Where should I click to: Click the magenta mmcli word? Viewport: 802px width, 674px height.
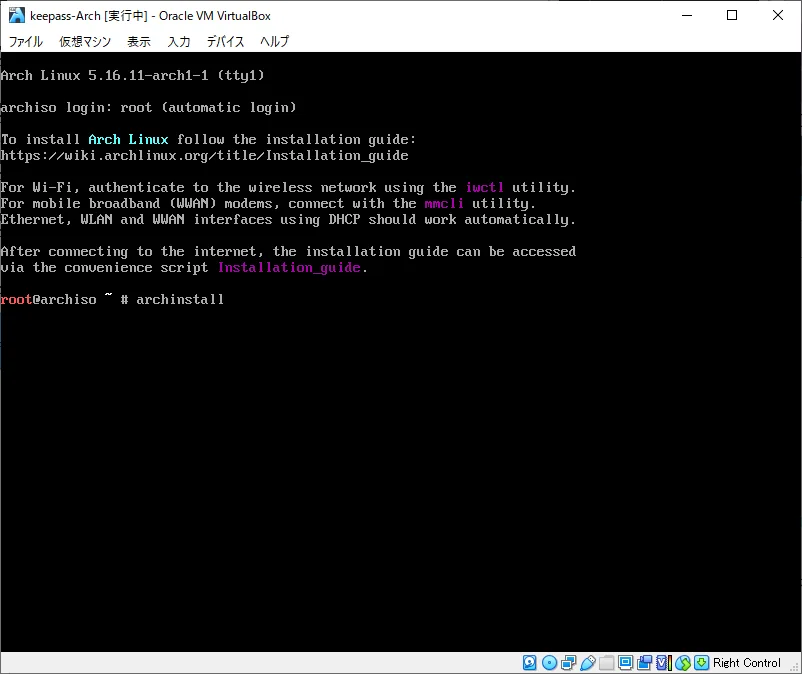click(x=444, y=204)
